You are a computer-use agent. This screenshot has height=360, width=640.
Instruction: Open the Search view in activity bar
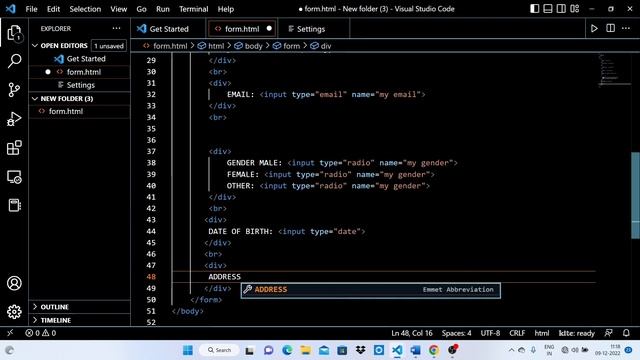(x=14, y=61)
